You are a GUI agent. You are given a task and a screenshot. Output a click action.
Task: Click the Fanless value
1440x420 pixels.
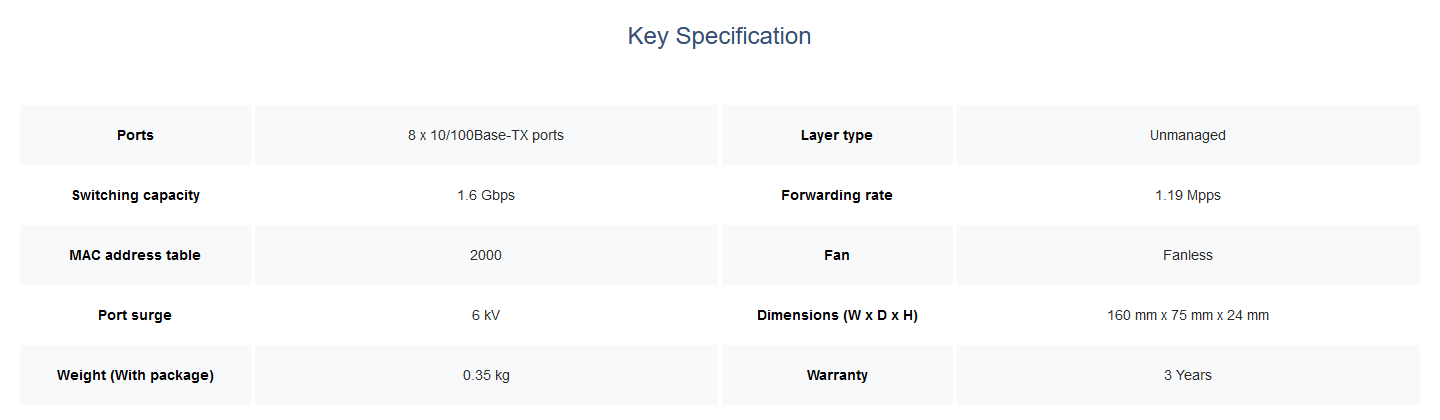(1188, 255)
